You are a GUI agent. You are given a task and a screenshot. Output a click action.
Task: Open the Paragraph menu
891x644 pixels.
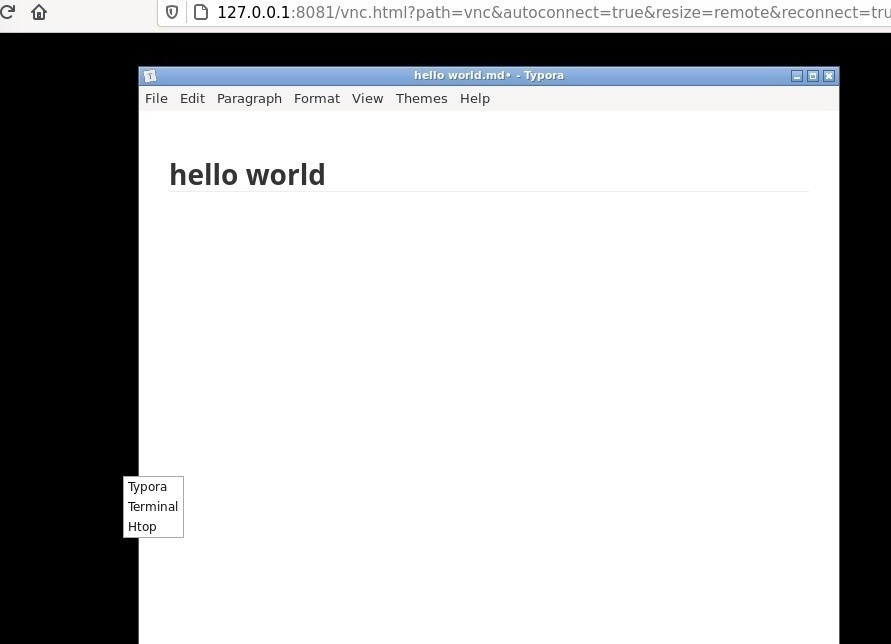(x=249, y=99)
